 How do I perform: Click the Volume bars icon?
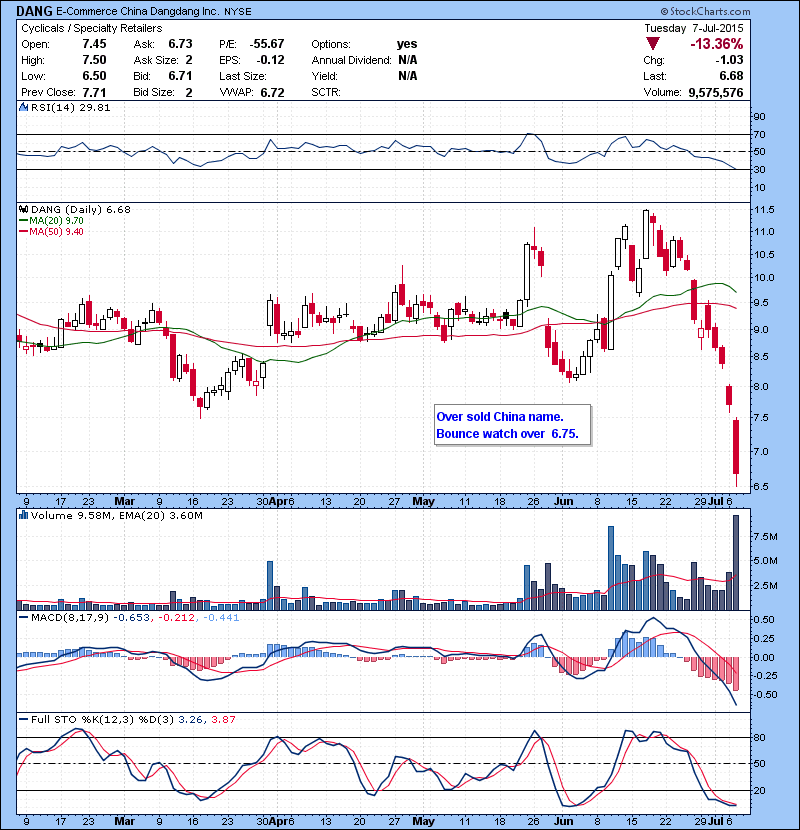[23, 515]
